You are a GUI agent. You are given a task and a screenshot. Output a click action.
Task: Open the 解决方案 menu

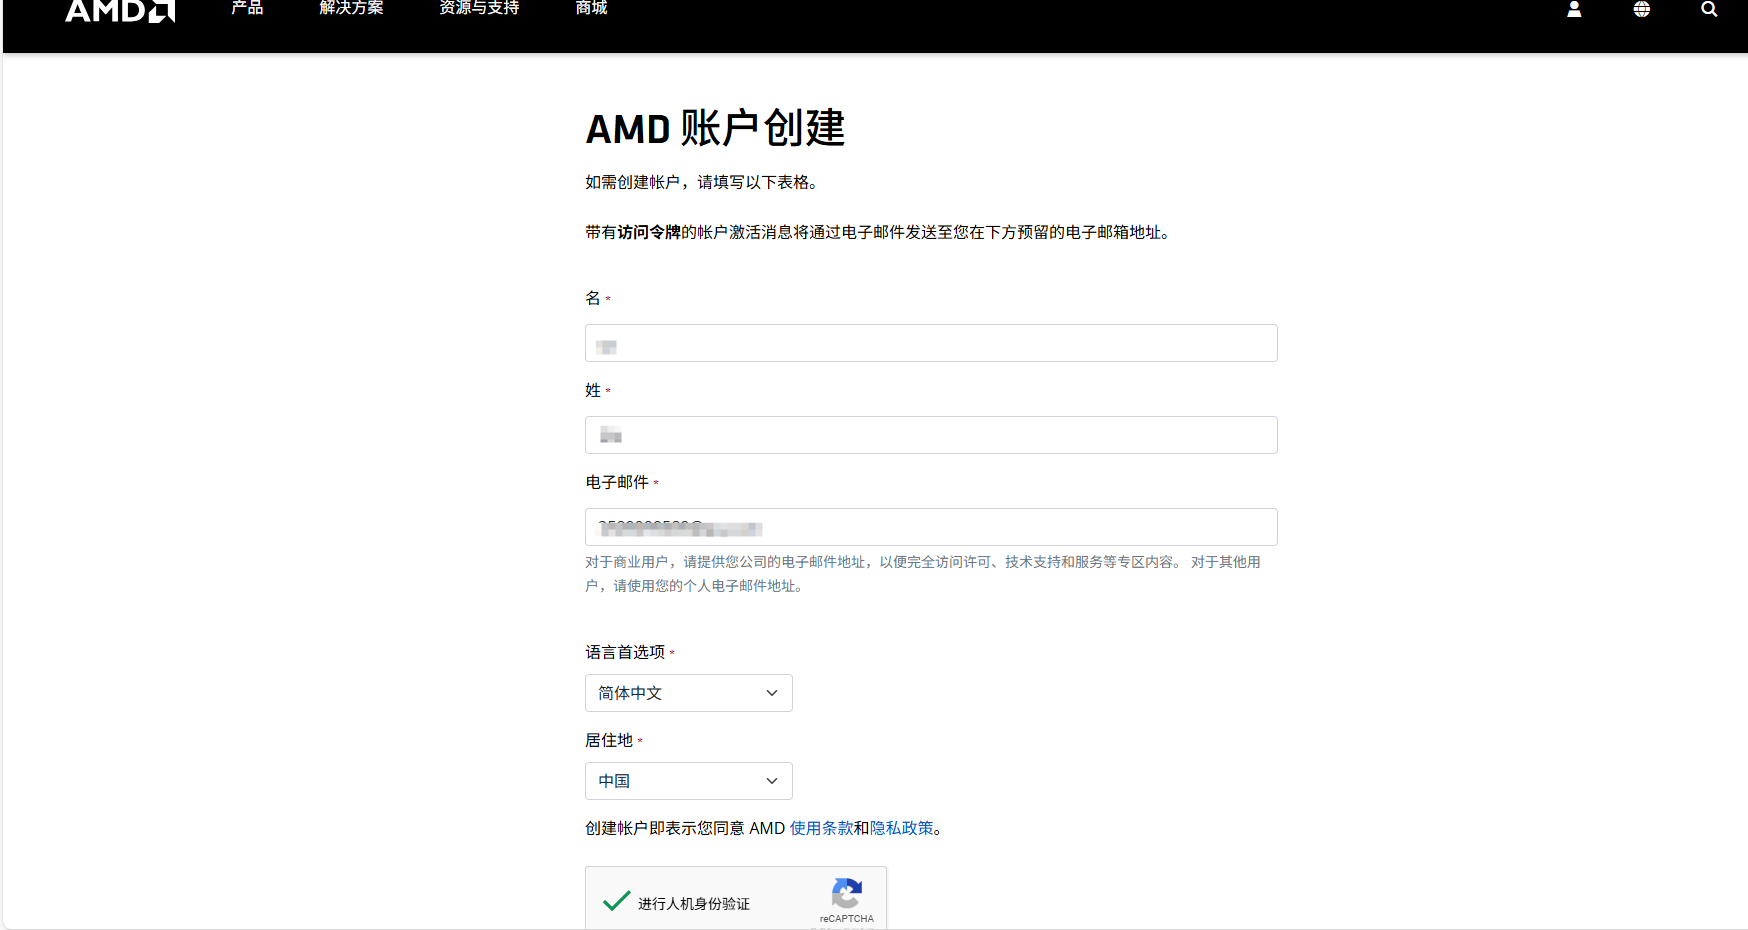coord(351,8)
